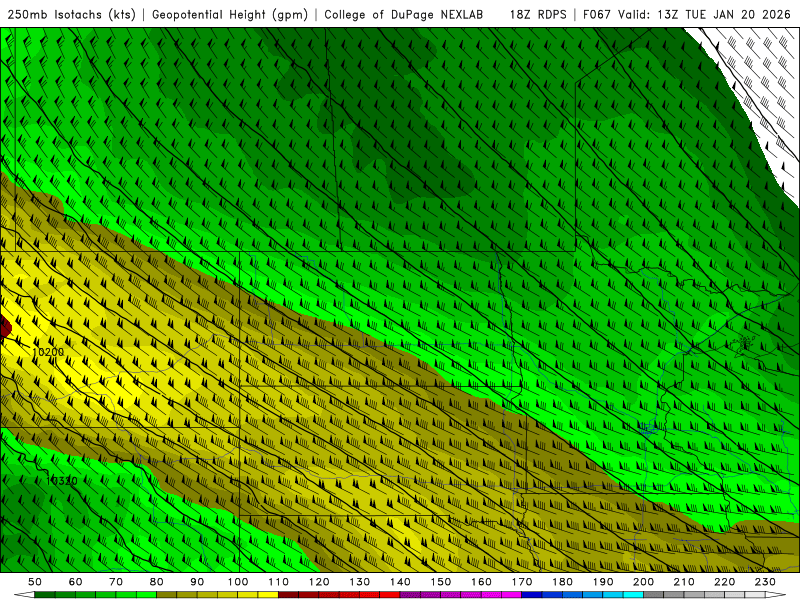The height and width of the screenshot is (600, 800).
Task: Click the '110' legend value
Action: point(279,582)
